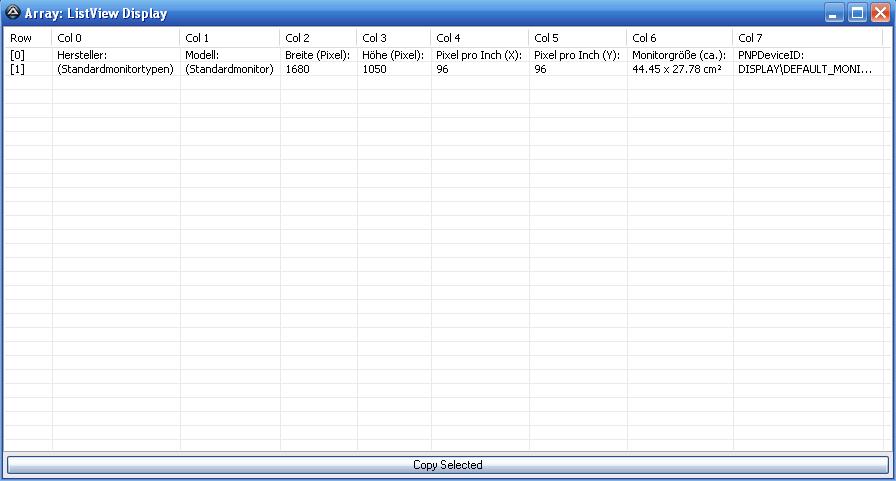Viewport: 896px width, 481px height.
Task: Click the Copy Selected button
Action: coord(447,465)
